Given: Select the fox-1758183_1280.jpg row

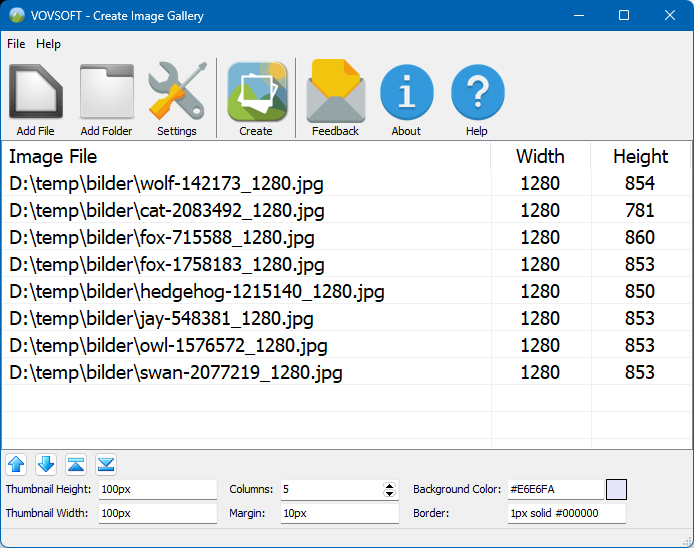Looking at the screenshot, I should coord(347,264).
